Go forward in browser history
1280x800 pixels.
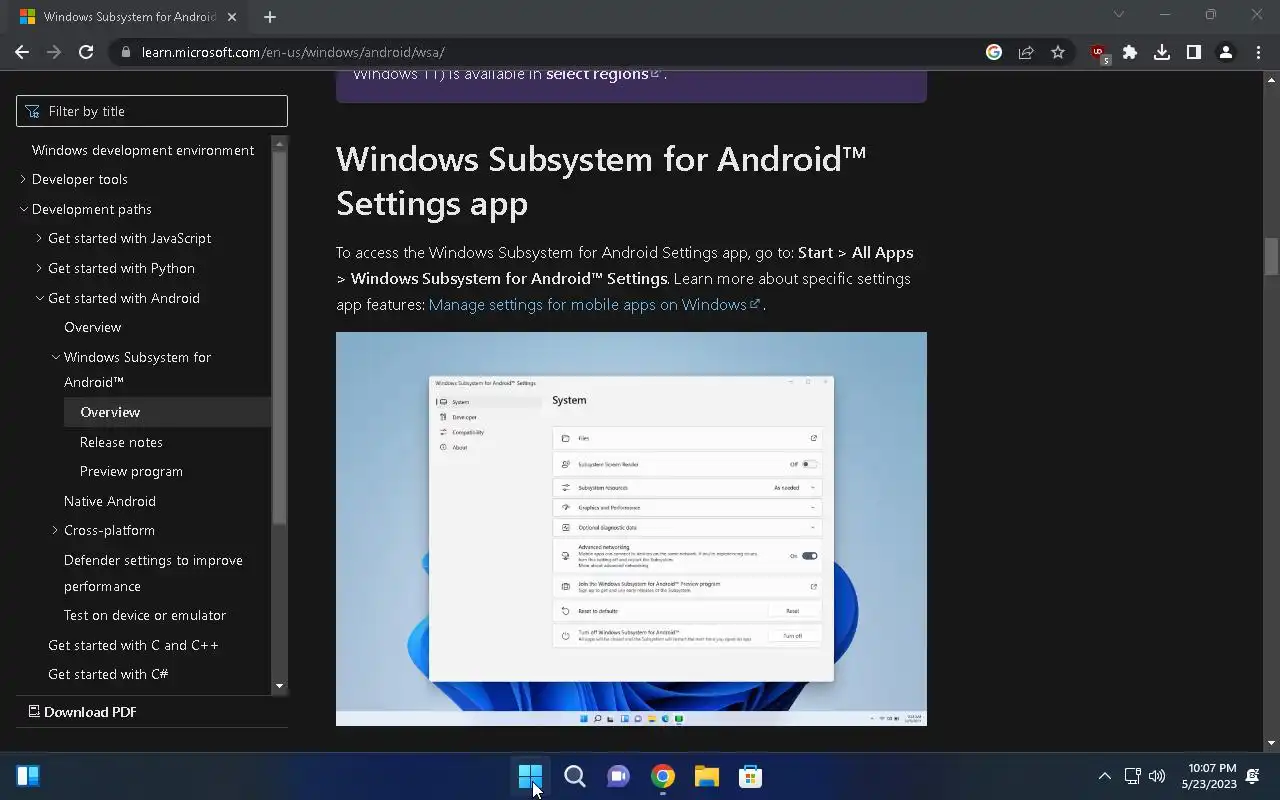coord(54,52)
